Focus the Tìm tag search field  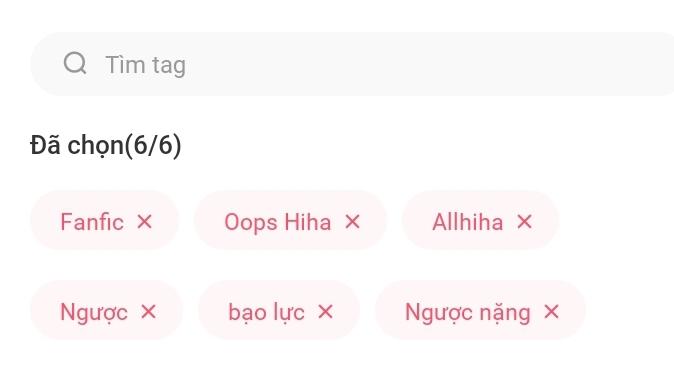point(352,64)
